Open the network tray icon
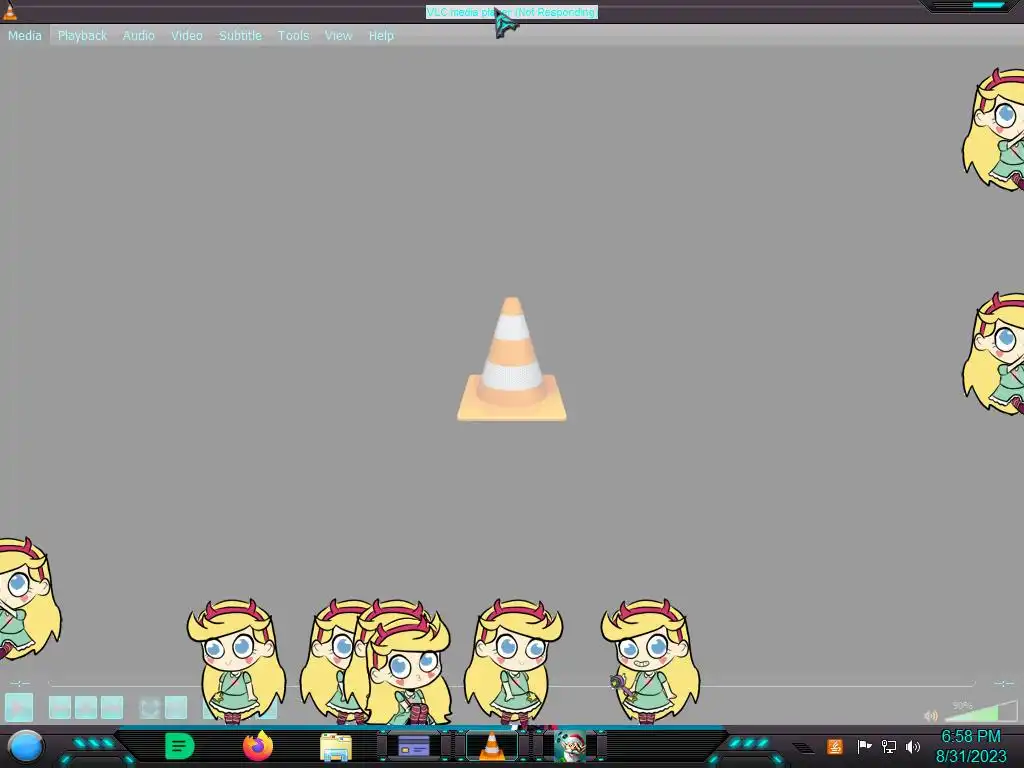The height and width of the screenshot is (768, 1024). 889,746
